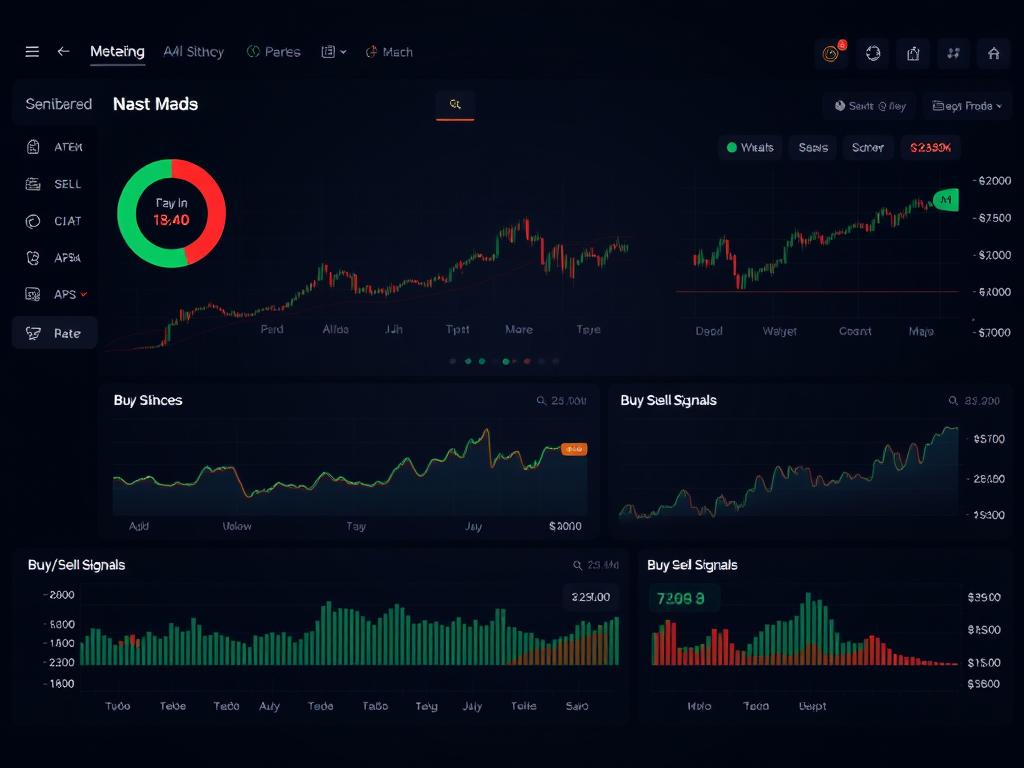Expand the APS sidebar chevron
The height and width of the screenshot is (768, 1024).
pos(84,295)
